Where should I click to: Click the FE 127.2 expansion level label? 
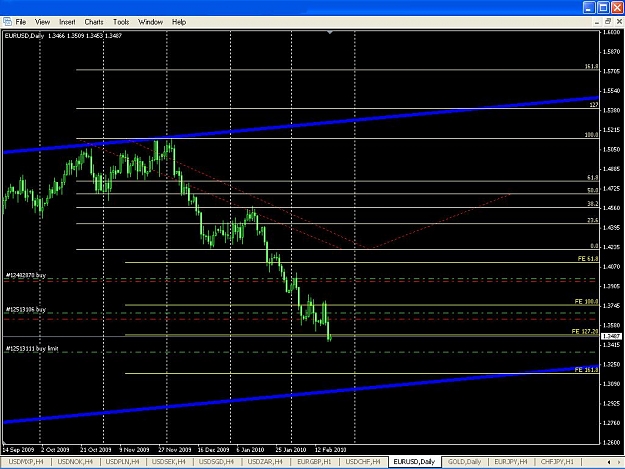click(585, 332)
